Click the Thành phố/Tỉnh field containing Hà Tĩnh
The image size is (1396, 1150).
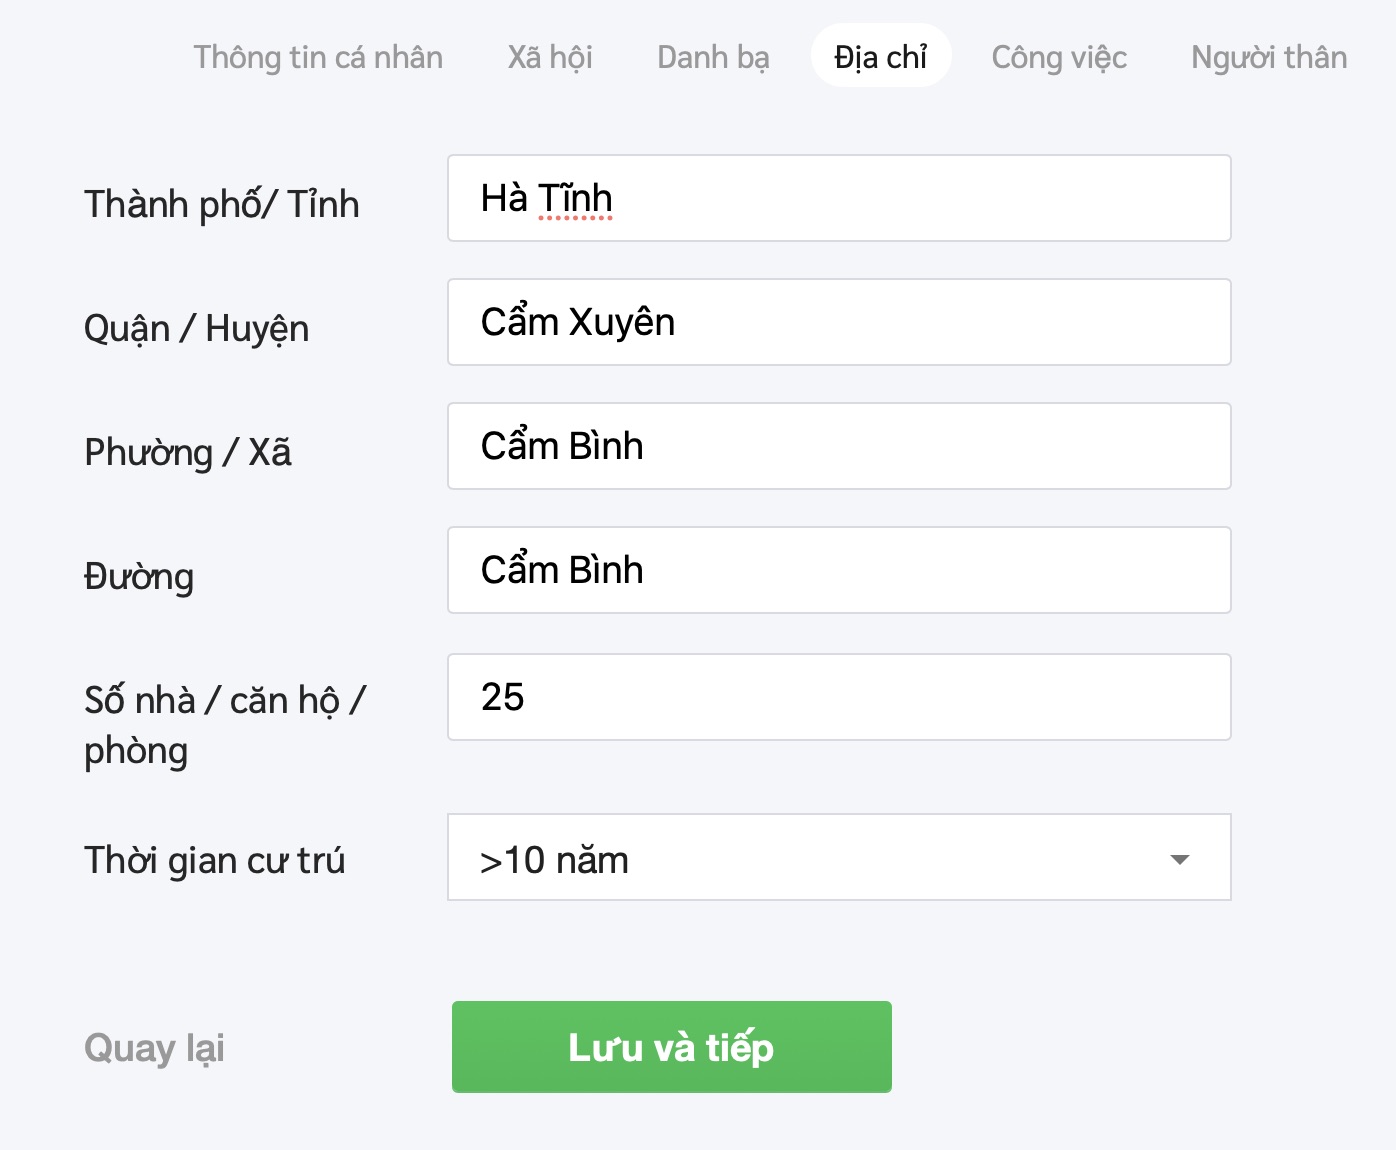(838, 198)
